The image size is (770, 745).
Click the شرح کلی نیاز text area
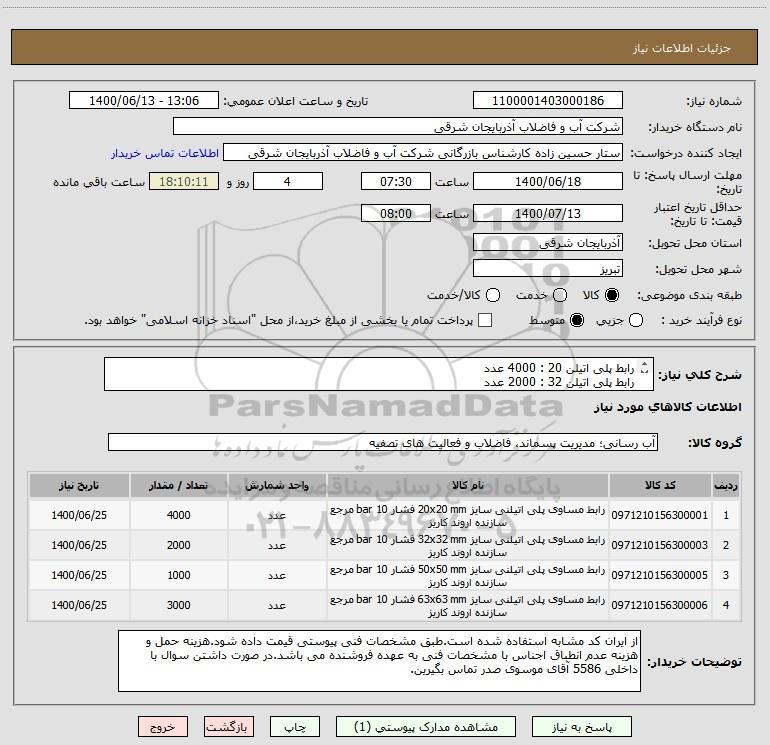(x=379, y=375)
